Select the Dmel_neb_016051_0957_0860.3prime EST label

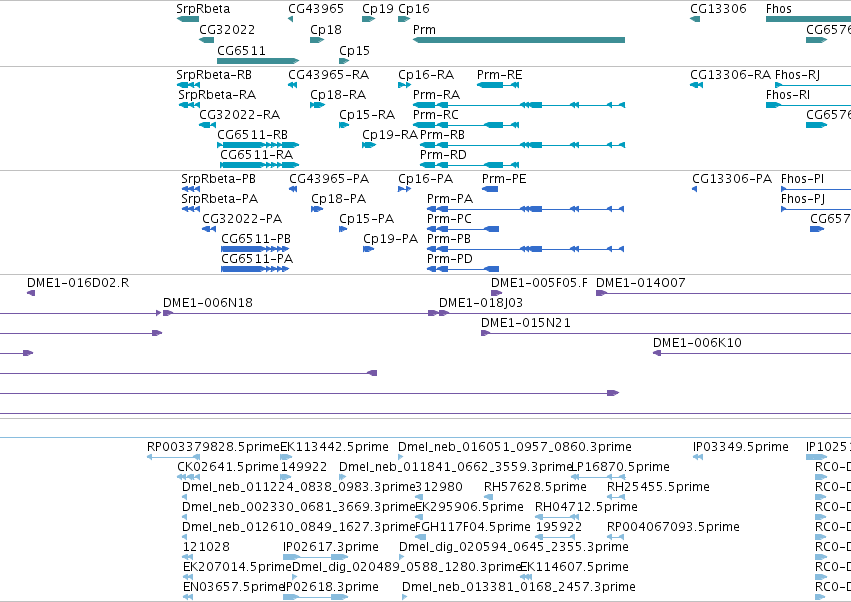pyautogui.click(x=515, y=447)
